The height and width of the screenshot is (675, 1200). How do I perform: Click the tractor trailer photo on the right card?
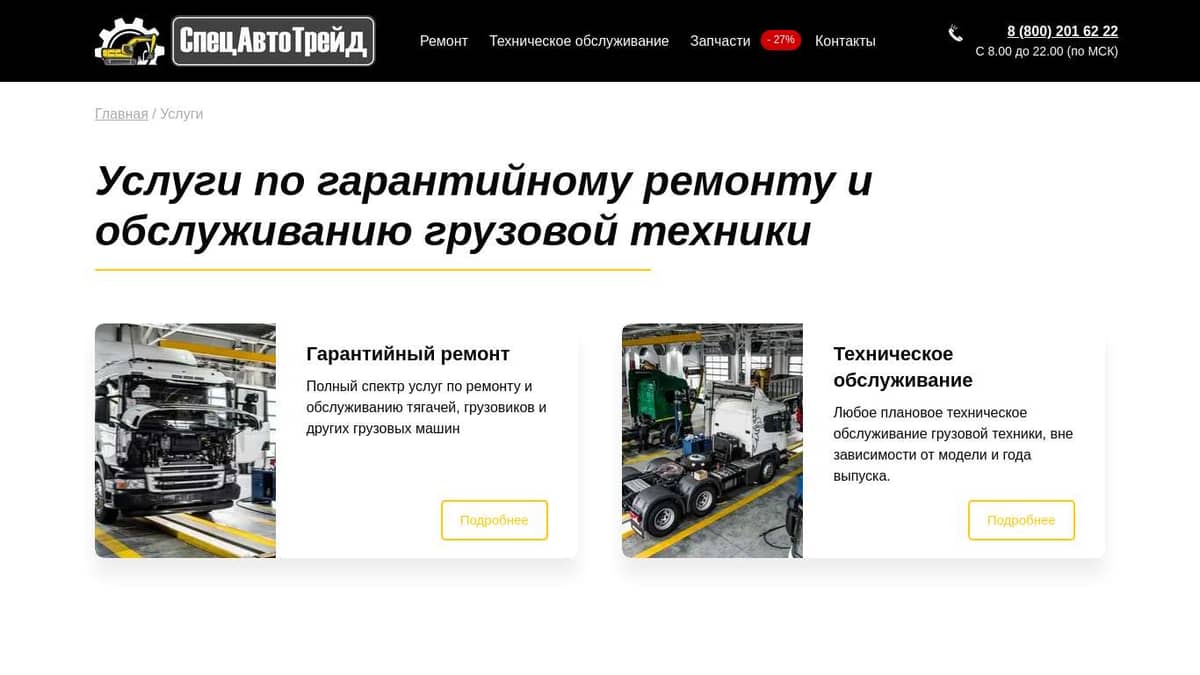click(x=712, y=441)
